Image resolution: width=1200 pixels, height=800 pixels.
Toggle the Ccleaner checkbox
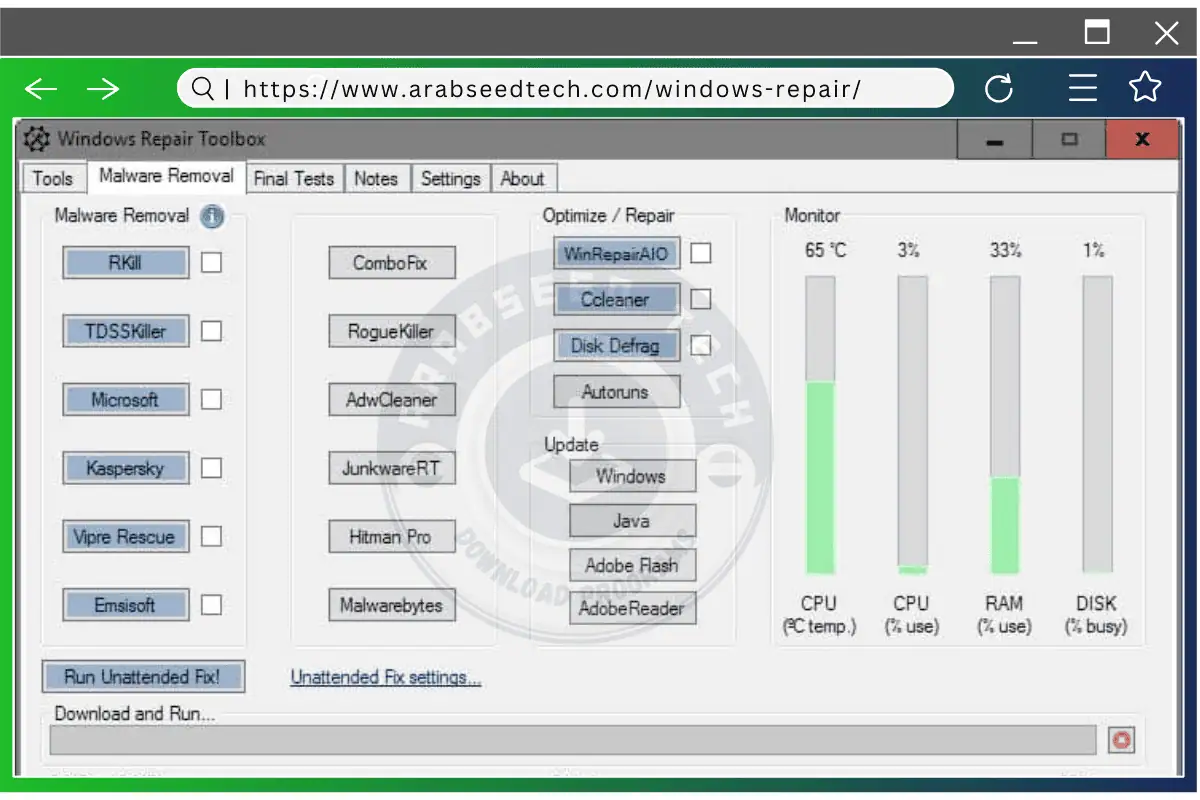tap(701, 299)
